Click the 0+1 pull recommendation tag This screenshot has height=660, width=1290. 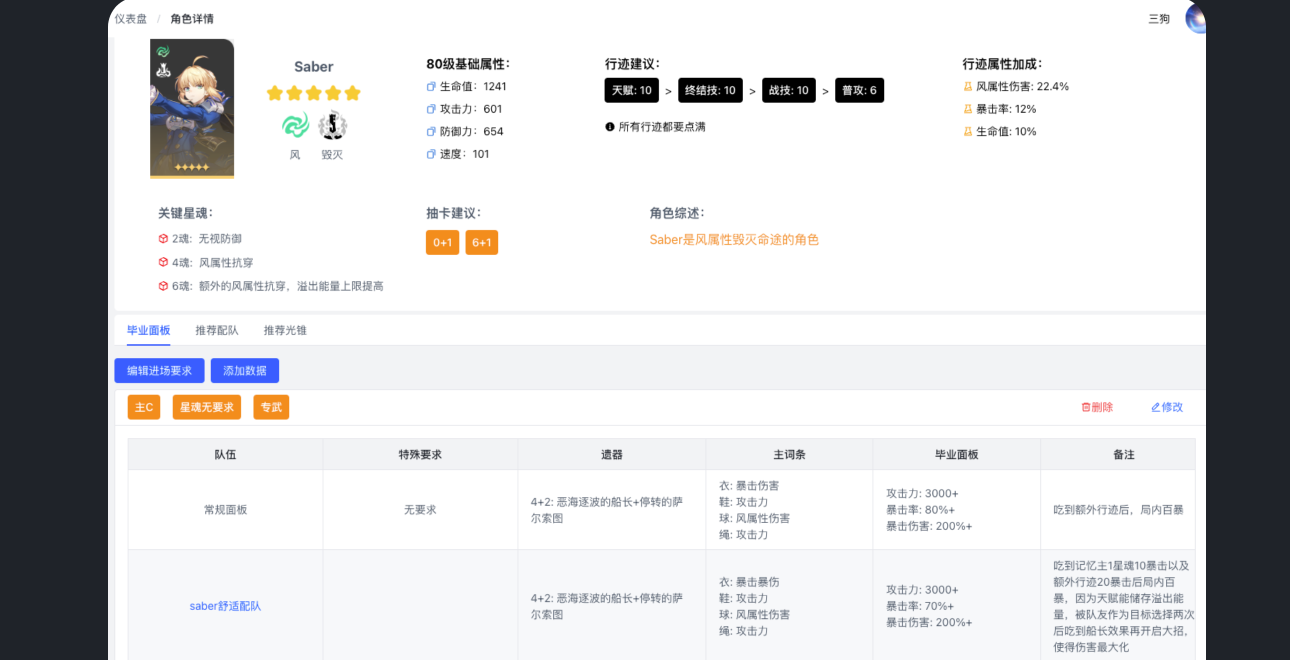pyautogui.click(x=442, y=243)
